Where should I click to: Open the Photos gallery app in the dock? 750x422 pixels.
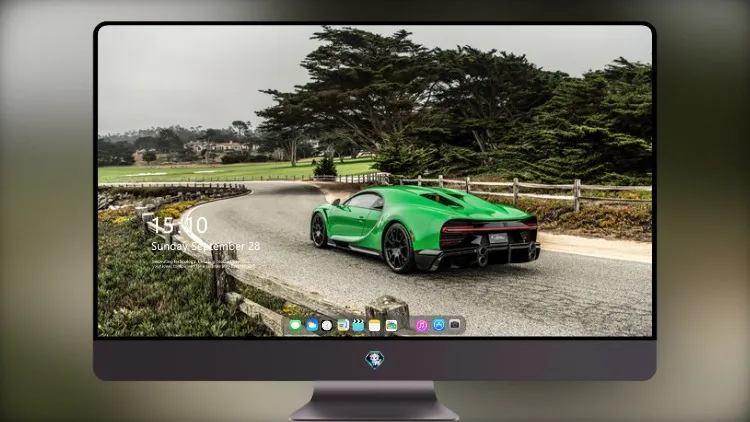pos(391,325)
